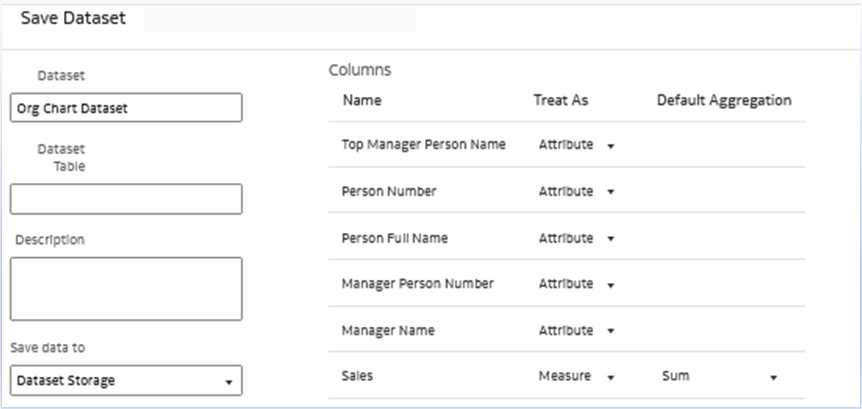
Task: Open the Sum default aggregation dropdown
Action: [x=718, y=376]
